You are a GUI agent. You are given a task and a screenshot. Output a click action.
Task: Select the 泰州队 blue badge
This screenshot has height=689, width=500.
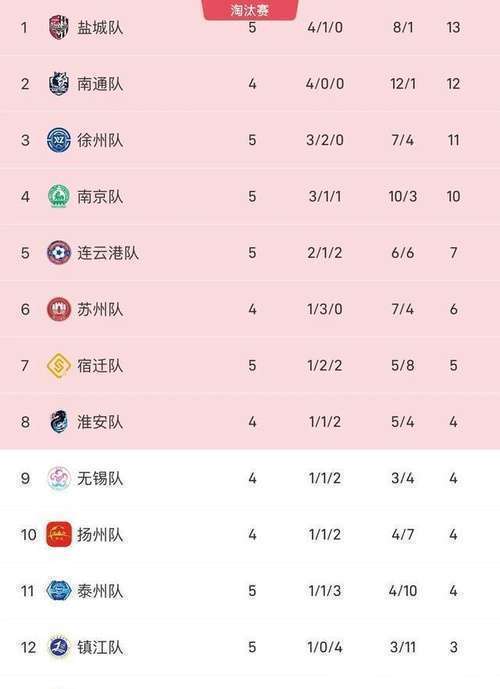pos(59,591)
